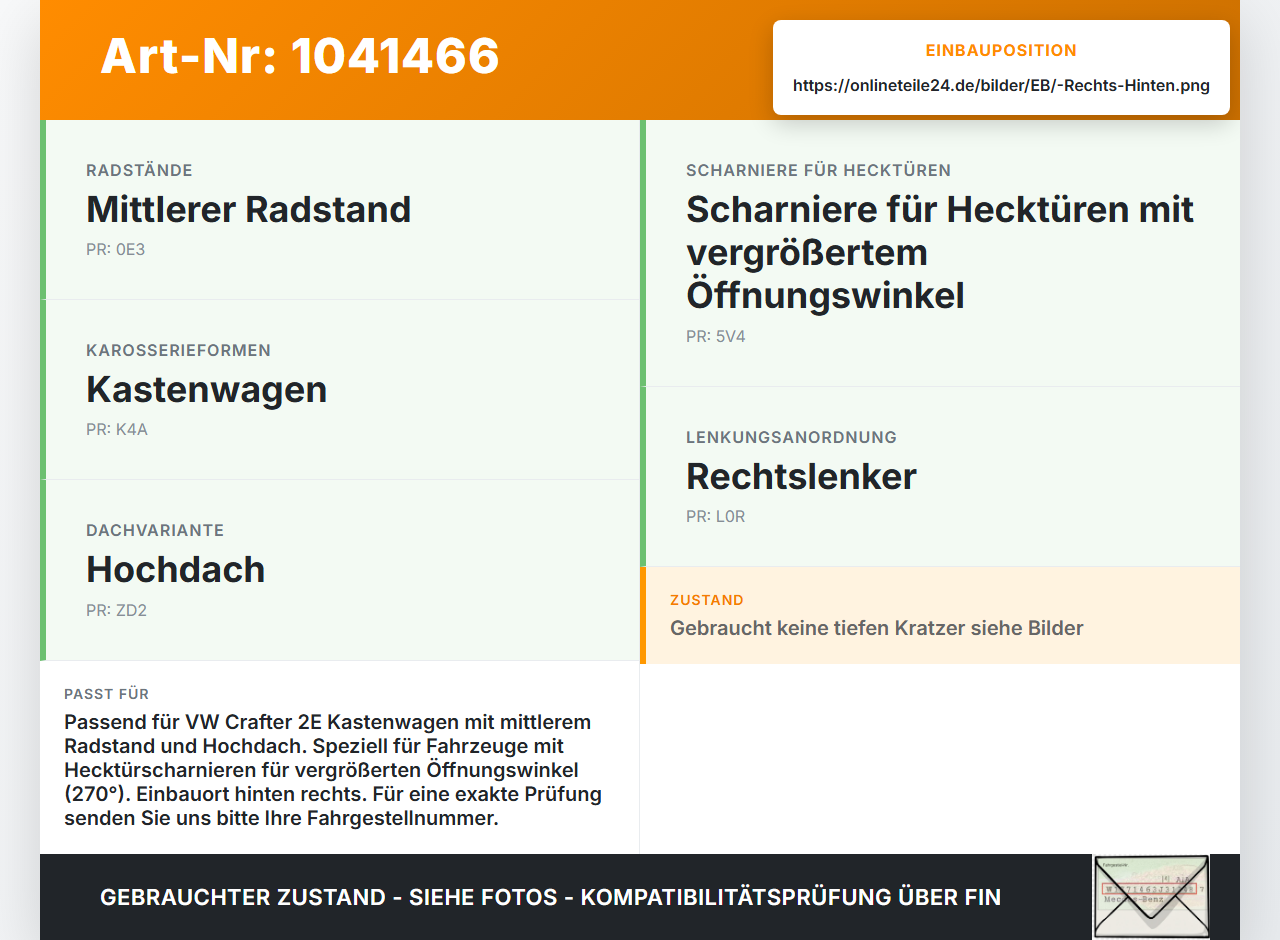The width and height of the screenshot is (1280, 940).
Task: Click the 'GEBRAUCHTER ZUSTAND - SIEHE FOTOS' footer text
Action: [550, 897]
